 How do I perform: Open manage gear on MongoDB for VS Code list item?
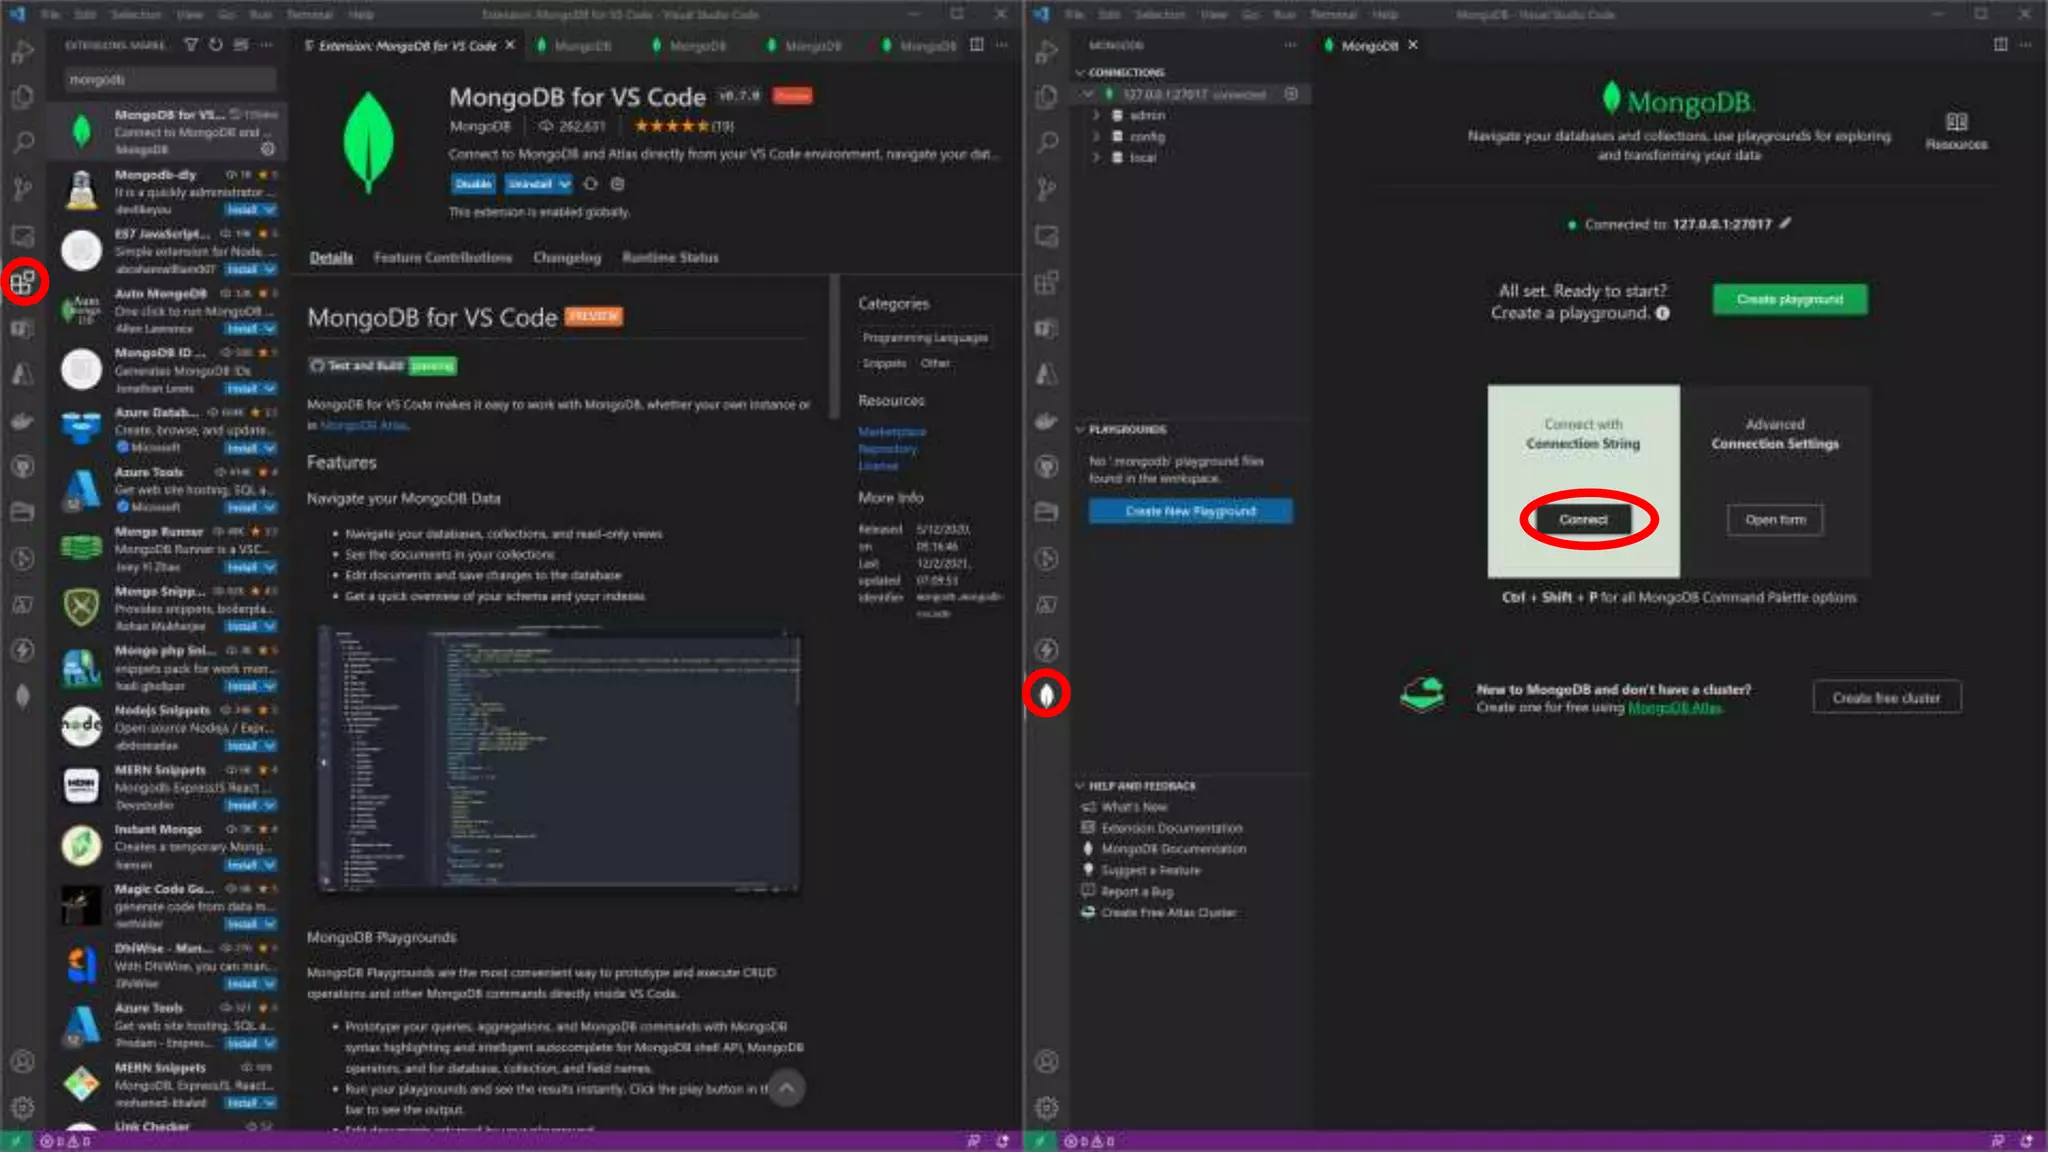click(268, 149)
